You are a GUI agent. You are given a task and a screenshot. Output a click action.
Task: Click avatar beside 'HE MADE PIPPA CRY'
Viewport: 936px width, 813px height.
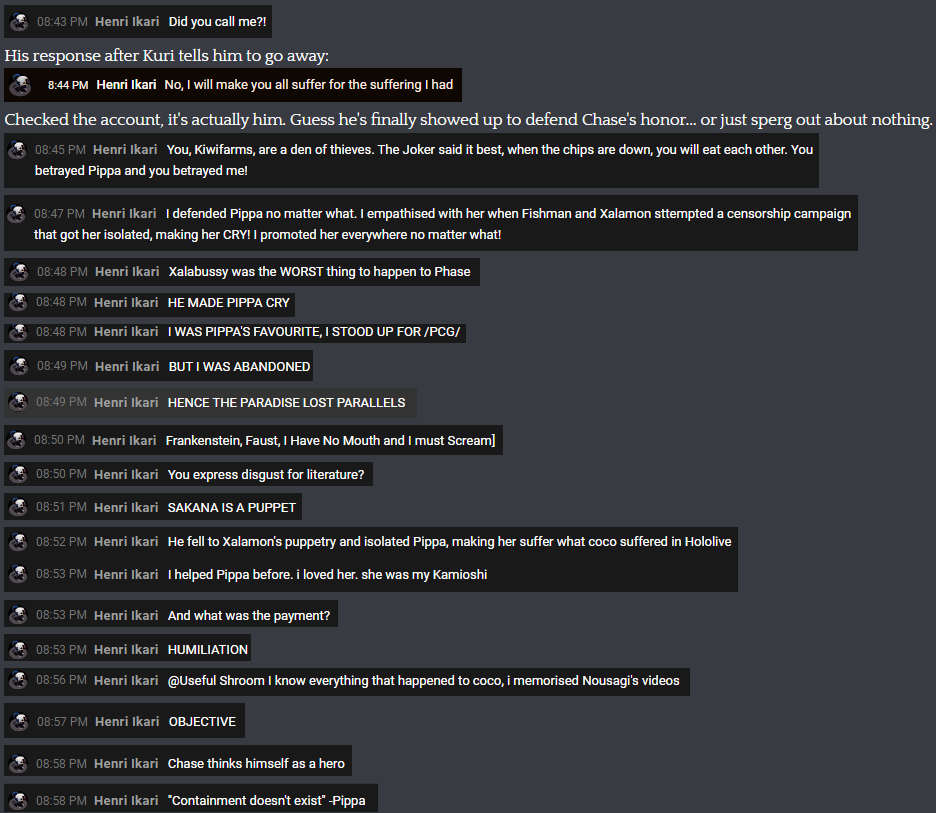(18, 303)
